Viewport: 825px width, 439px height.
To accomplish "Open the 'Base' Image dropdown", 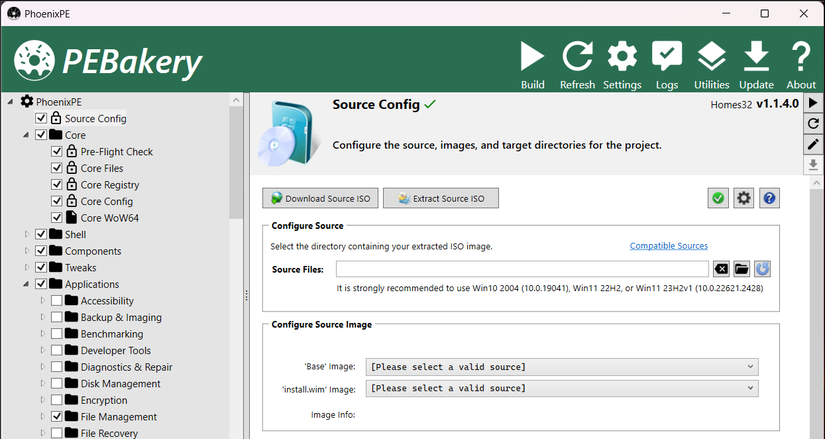I will [562, 367].
